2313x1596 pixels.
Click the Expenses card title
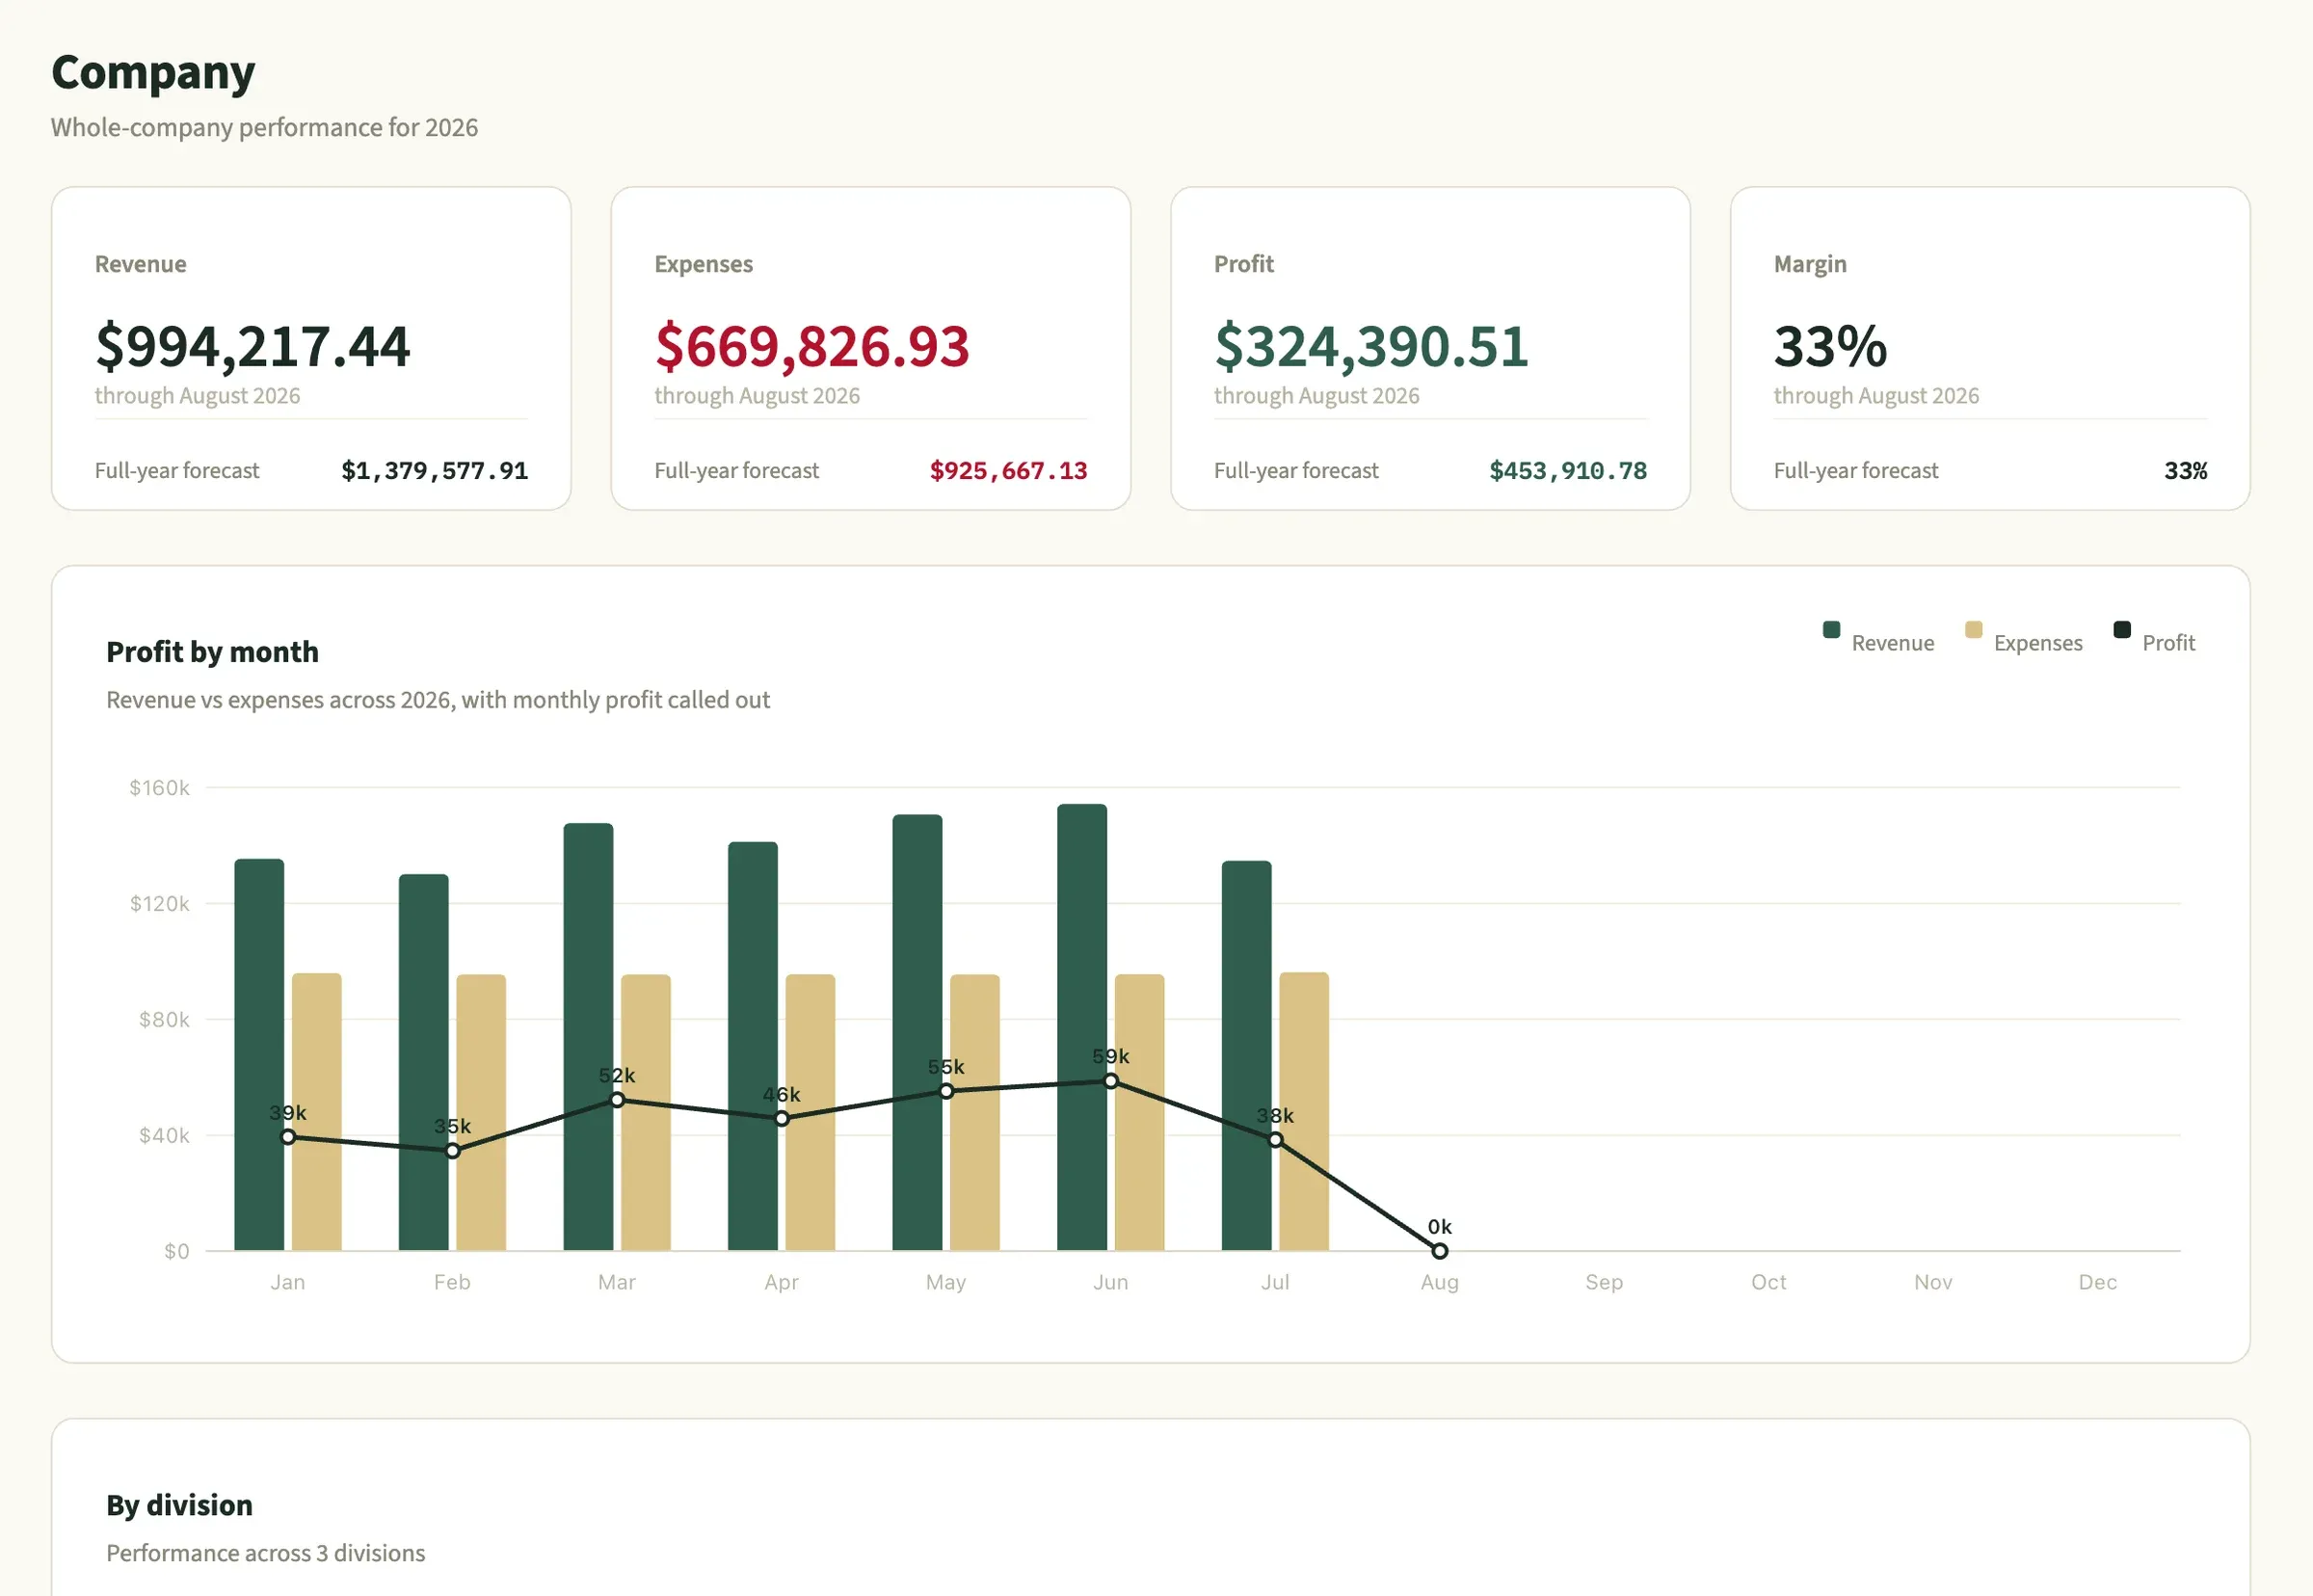(703, 264)
